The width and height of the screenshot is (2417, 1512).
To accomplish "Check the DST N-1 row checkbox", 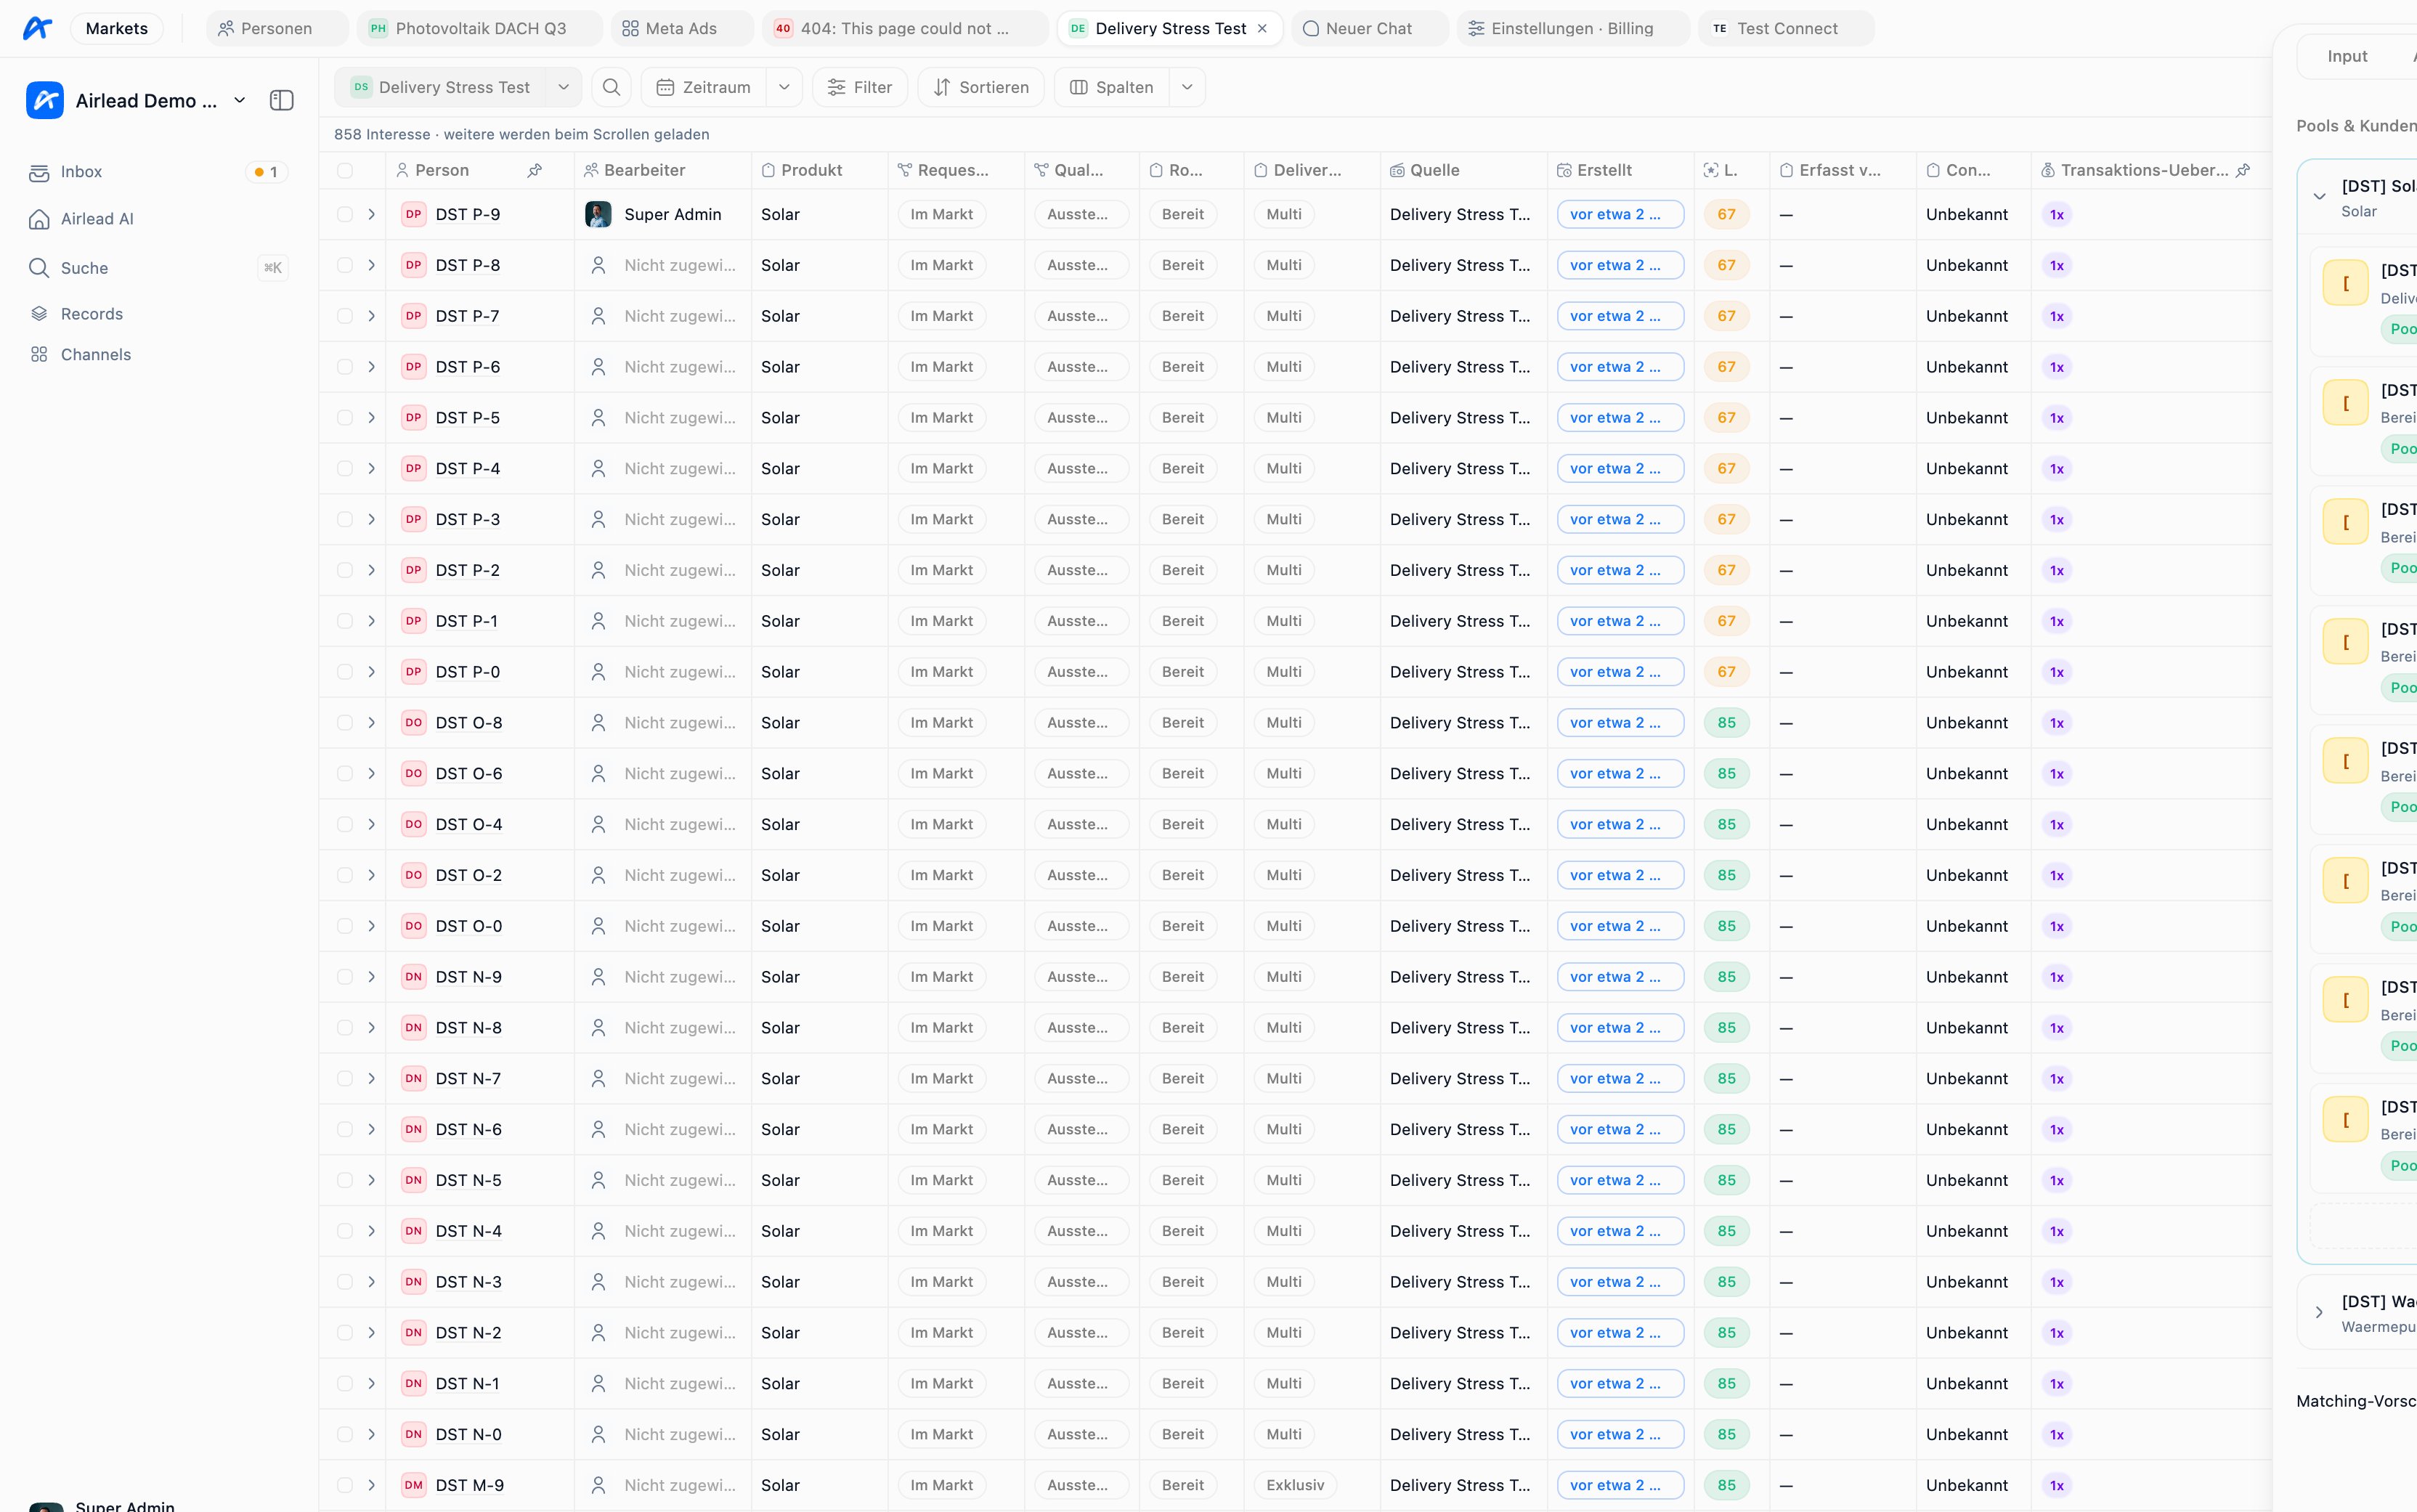I will pos(345,1383).
